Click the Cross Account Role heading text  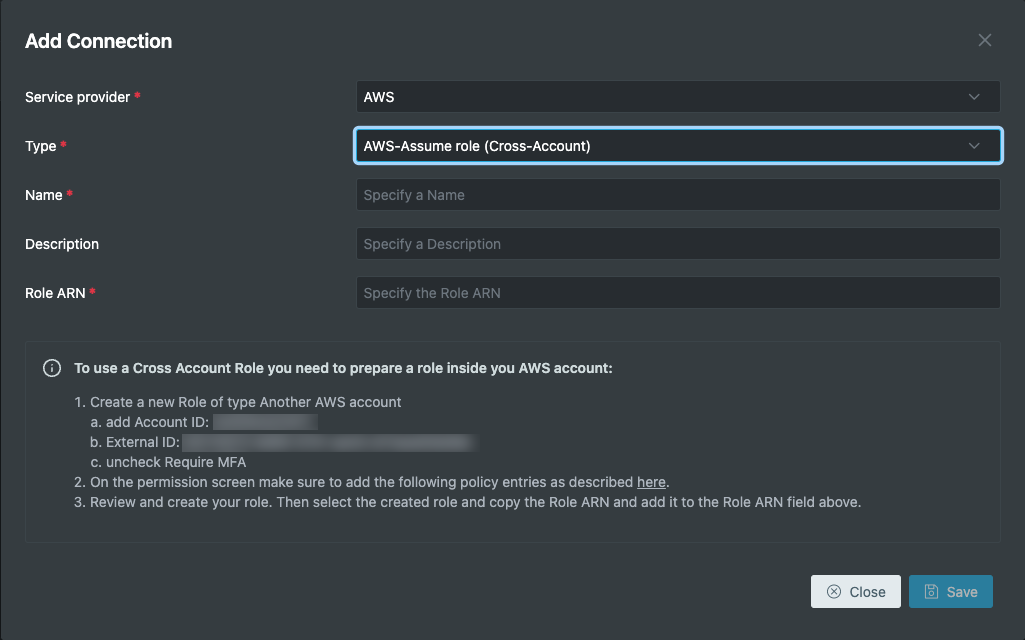point(343,368)
